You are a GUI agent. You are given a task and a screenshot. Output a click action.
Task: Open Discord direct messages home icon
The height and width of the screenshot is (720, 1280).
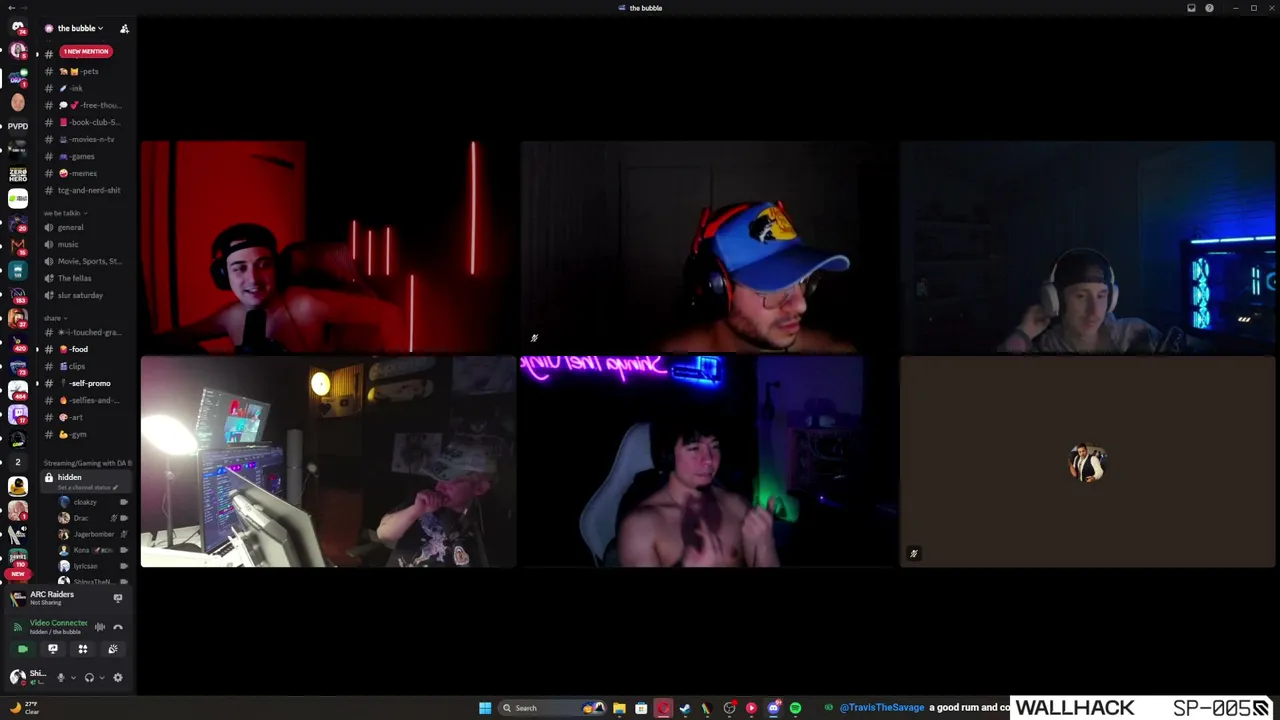tap(17, 28)
